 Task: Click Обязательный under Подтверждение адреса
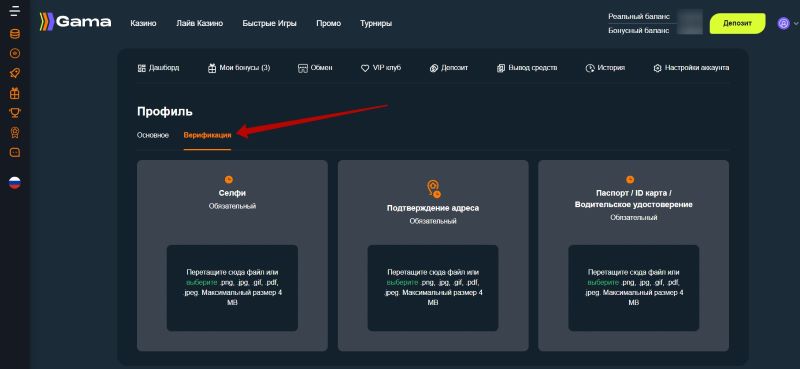pyautogui.click(x=433, y=221)
